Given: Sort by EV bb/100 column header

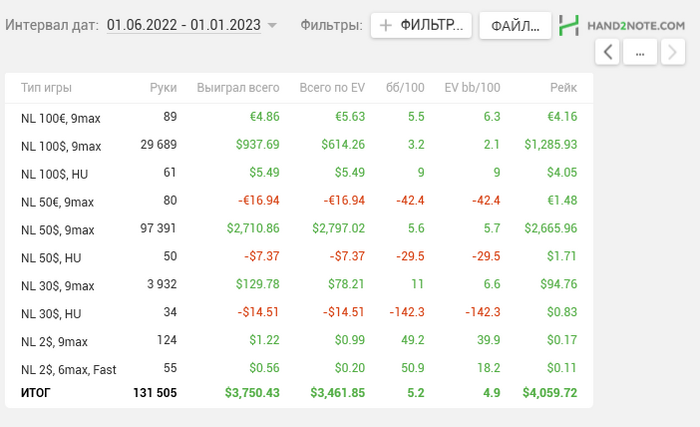Looking at the screenshot, I should click(x=472, y=88).
